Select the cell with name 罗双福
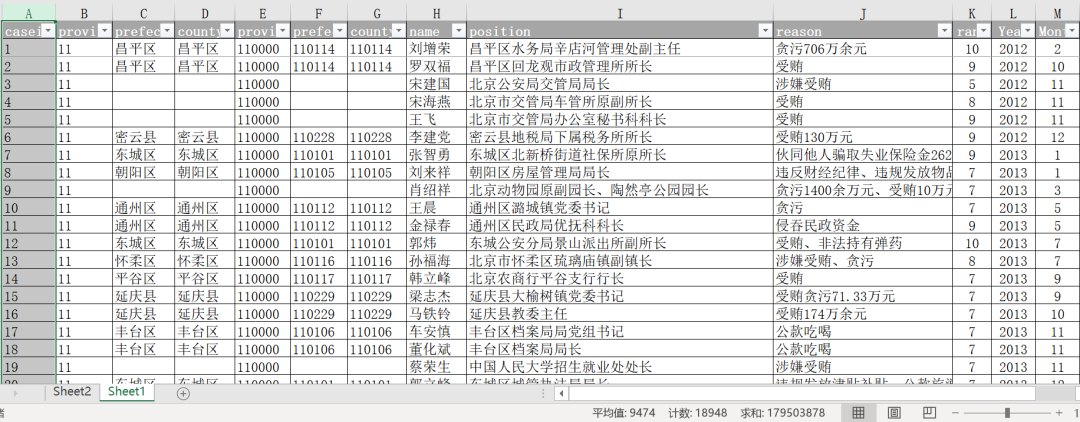The image size is (1080, 422). point(437,66)
